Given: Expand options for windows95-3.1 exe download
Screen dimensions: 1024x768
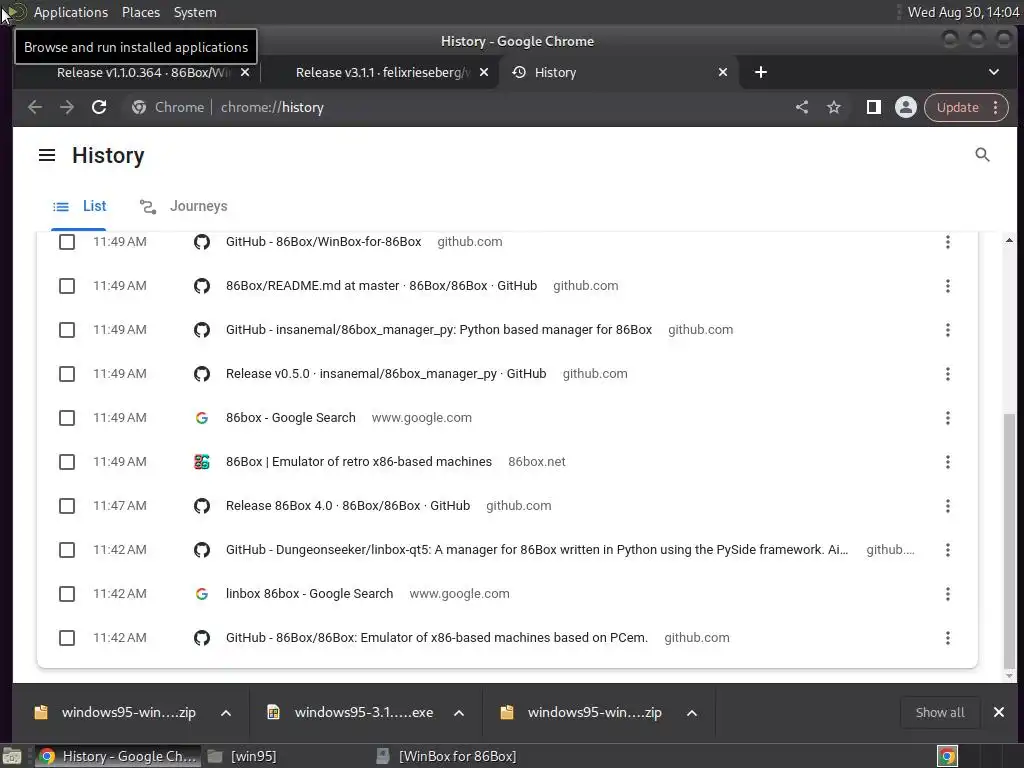Looking at the screenshot, I should 459,713.
